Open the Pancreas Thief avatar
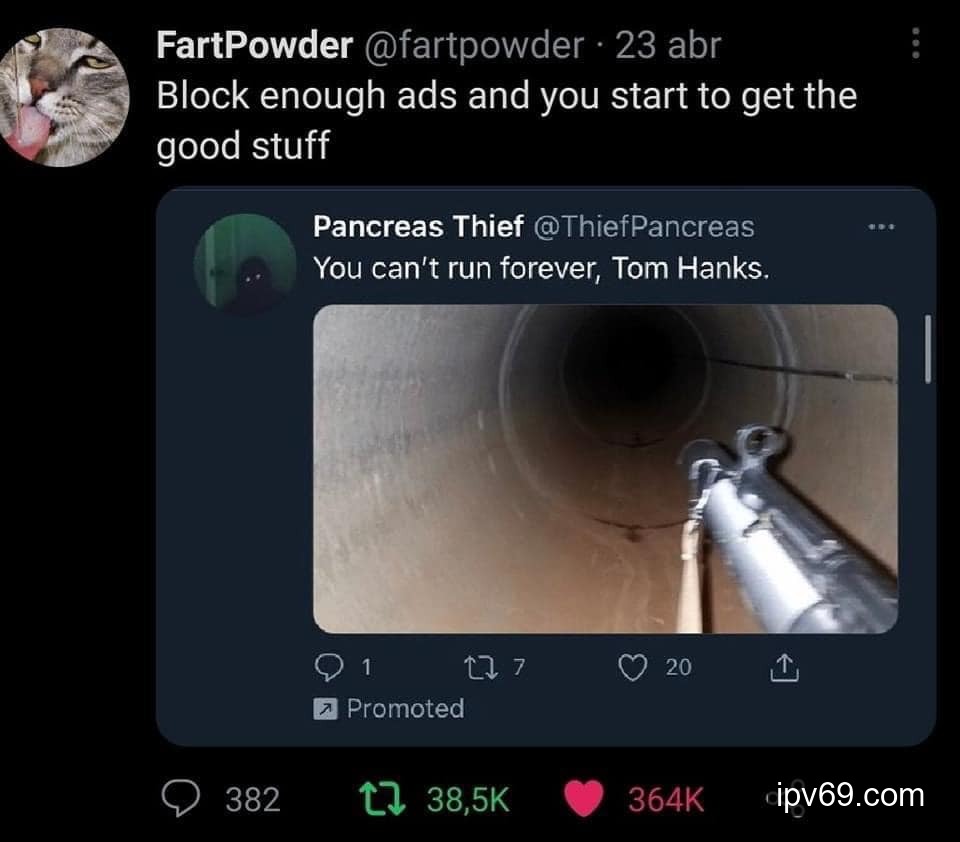960x842 pixels. 245,264
